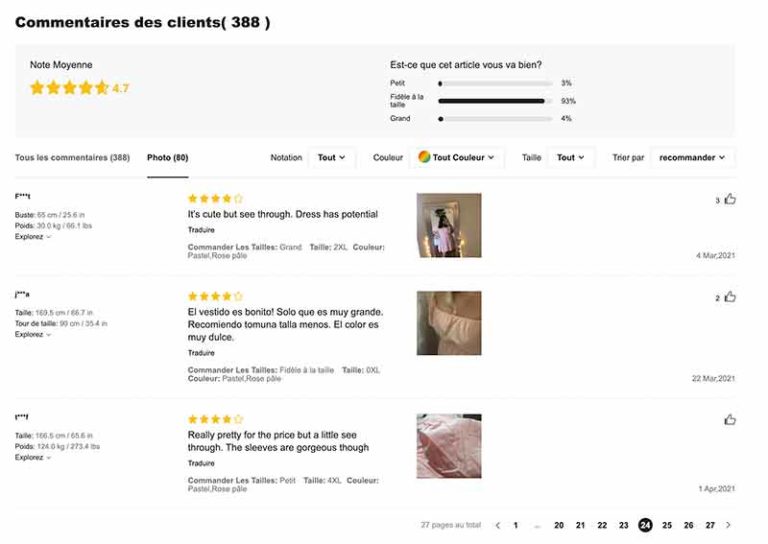Open the pink dress mirror photo thumbnail

(449, 225)
